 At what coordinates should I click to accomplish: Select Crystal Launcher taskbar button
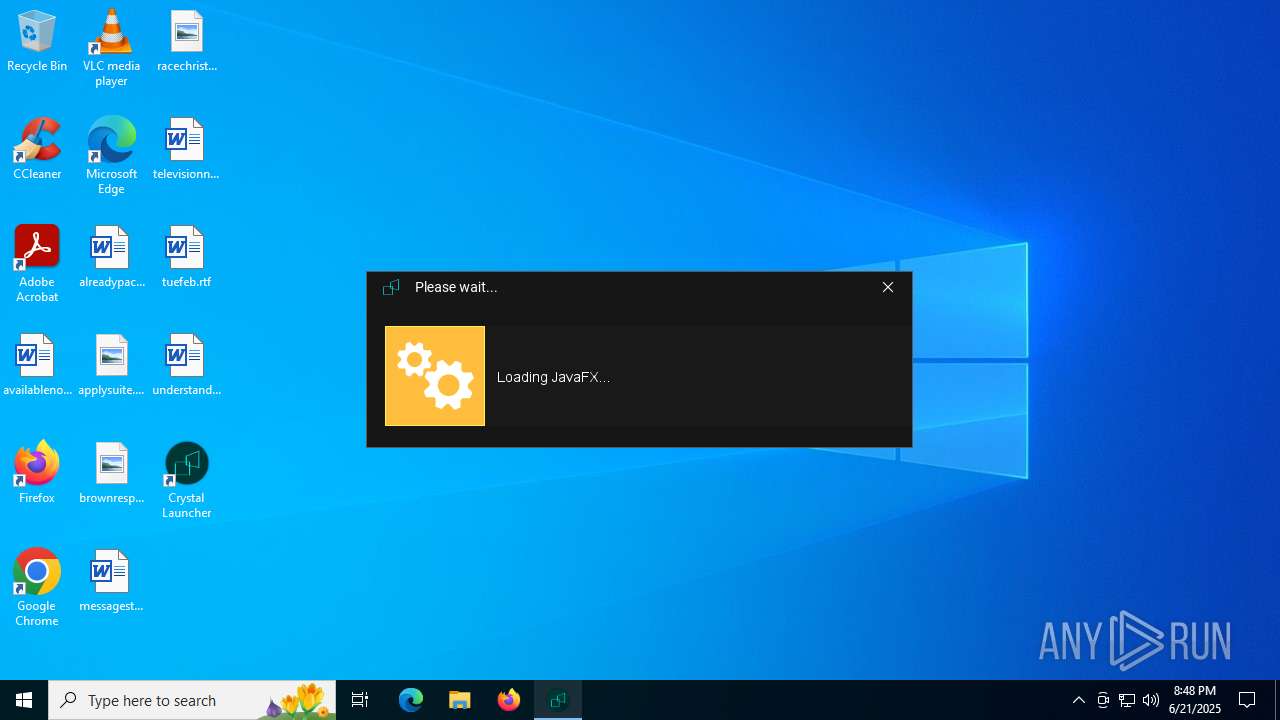click(558, 700)
